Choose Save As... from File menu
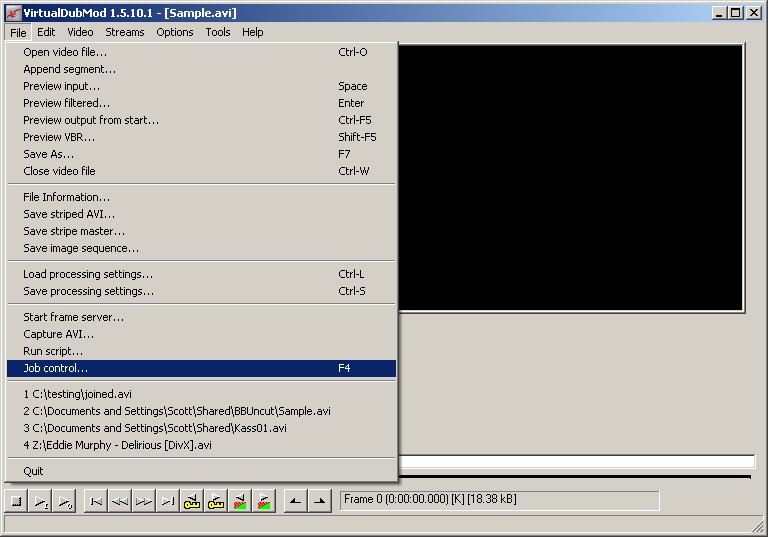This screenshot has height=537, width=768. coord(201,154)
